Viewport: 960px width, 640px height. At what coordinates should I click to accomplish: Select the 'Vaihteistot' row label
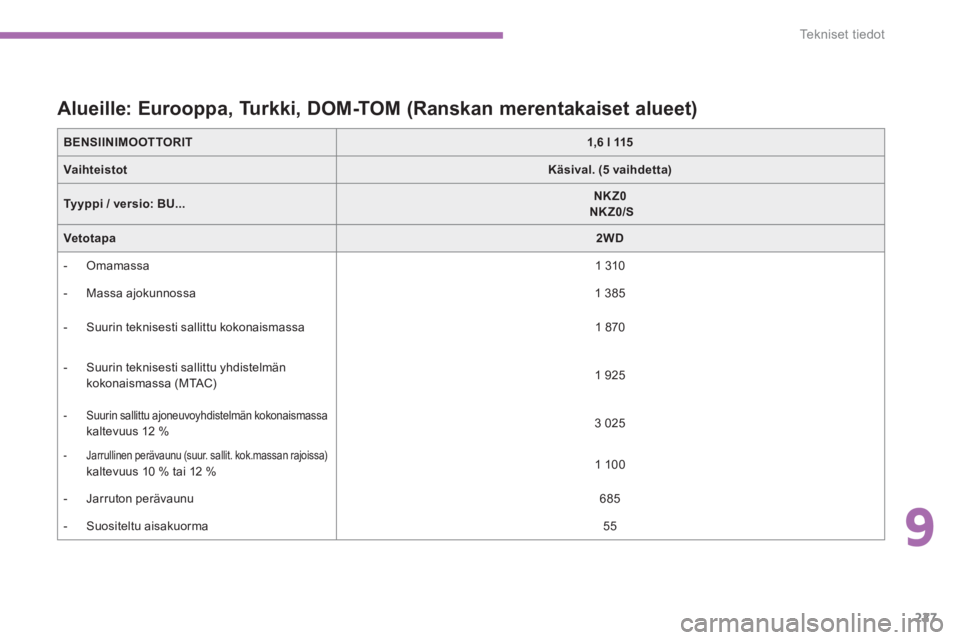click(95, 170)
